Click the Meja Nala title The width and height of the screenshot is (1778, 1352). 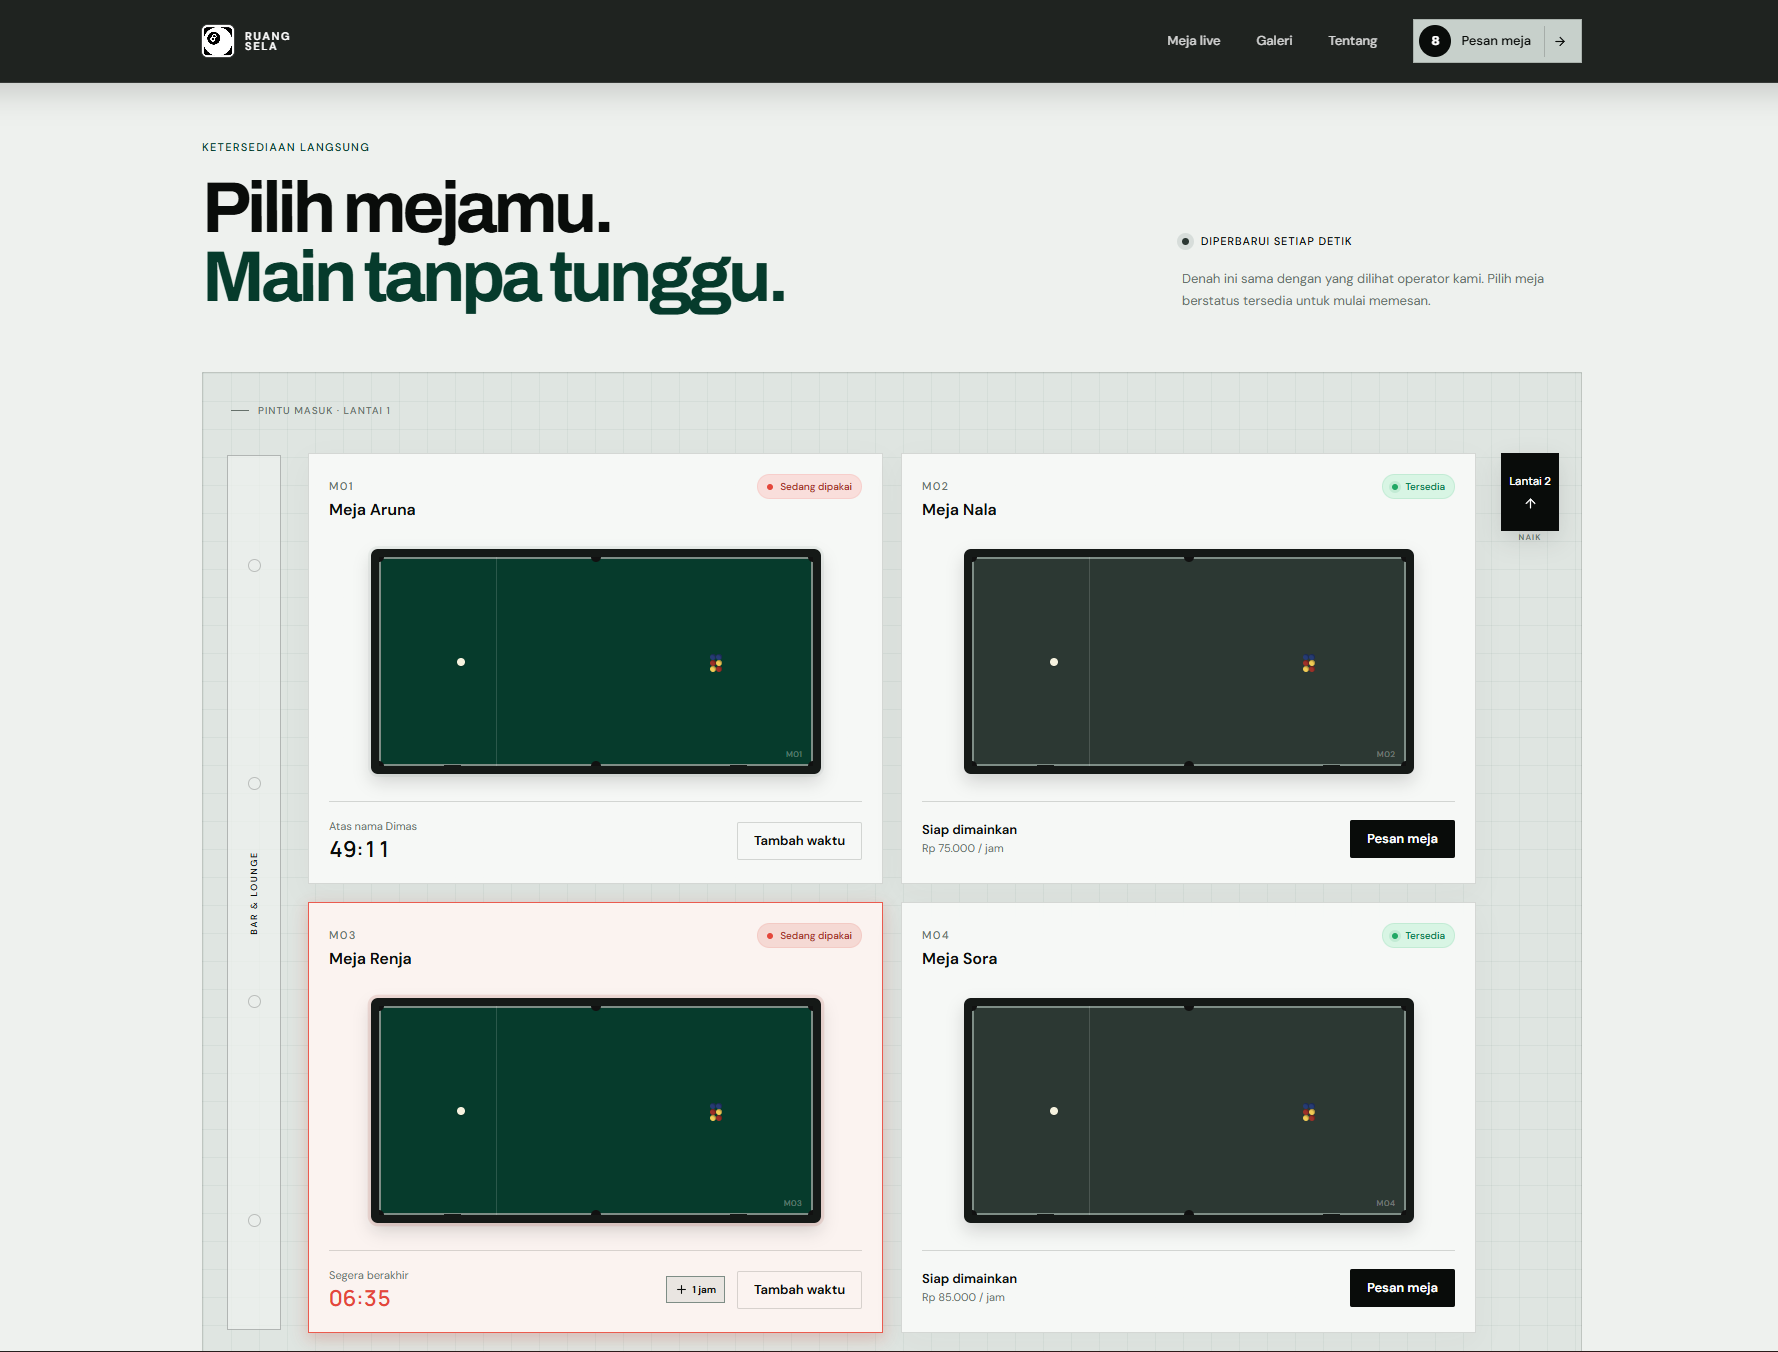[x=959, y=510]
